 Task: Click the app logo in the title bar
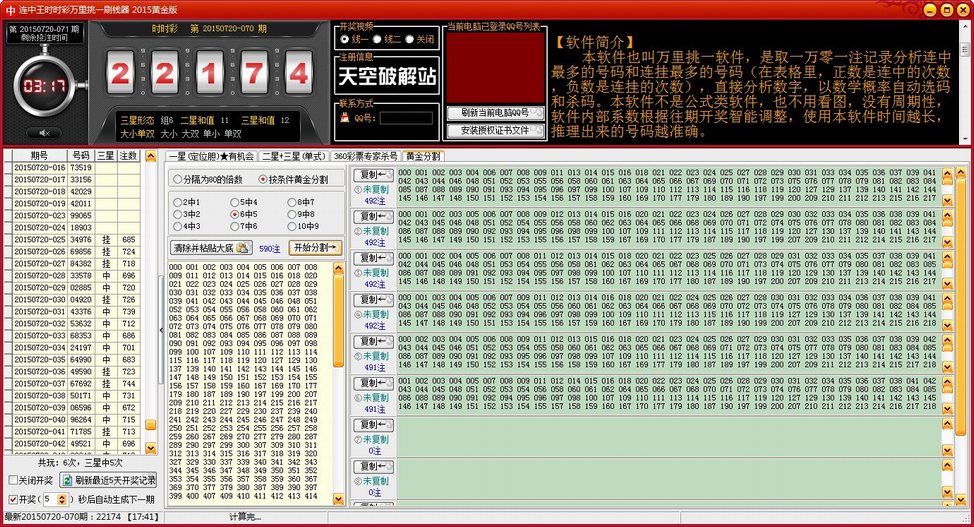tap(8, 8)
